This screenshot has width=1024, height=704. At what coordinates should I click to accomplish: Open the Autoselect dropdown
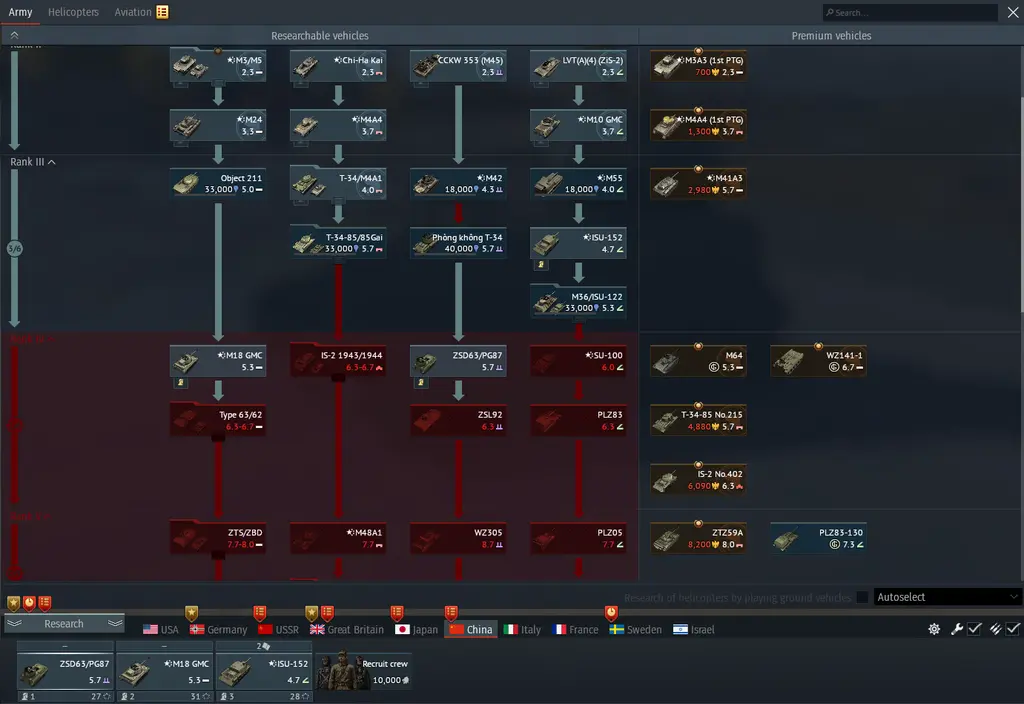tap(947, 597)
